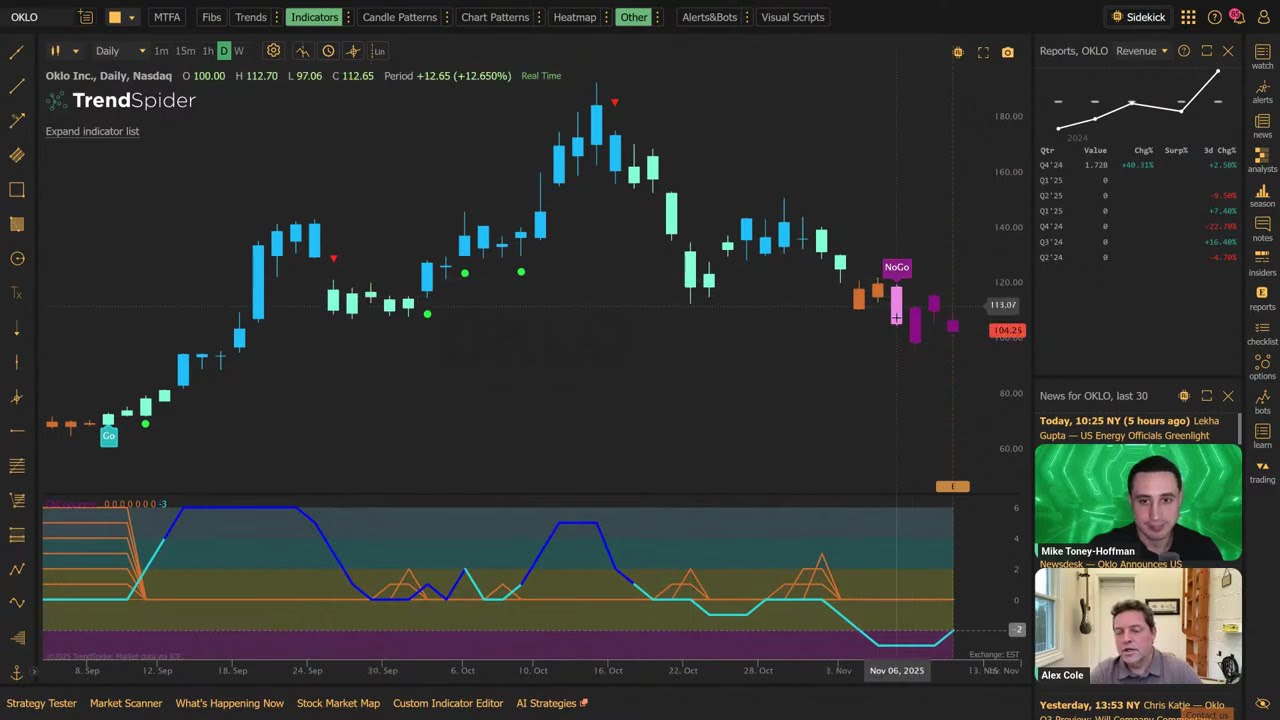The height and width of the screenshot is (720, 1280).
Task: Toggle the Fibs button
Action: (x=211, y=17)
